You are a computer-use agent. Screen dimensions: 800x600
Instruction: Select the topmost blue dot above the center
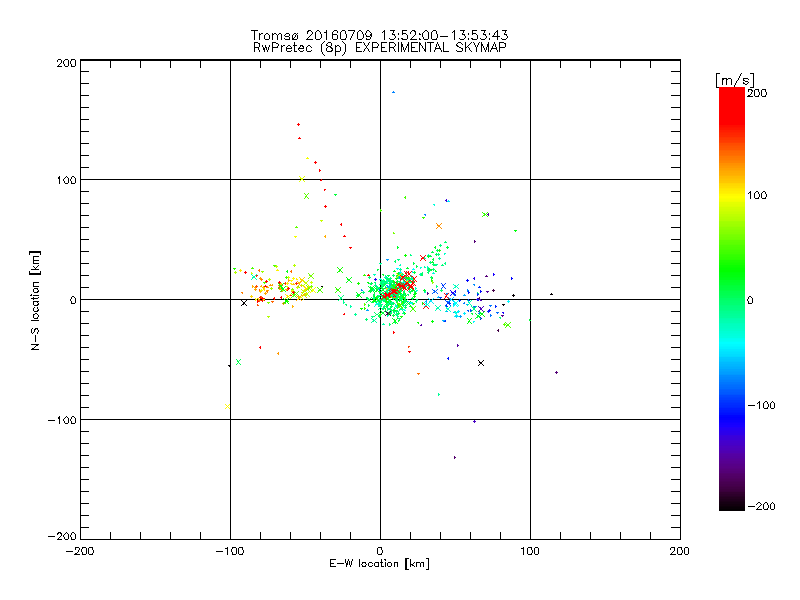[394, 93]
